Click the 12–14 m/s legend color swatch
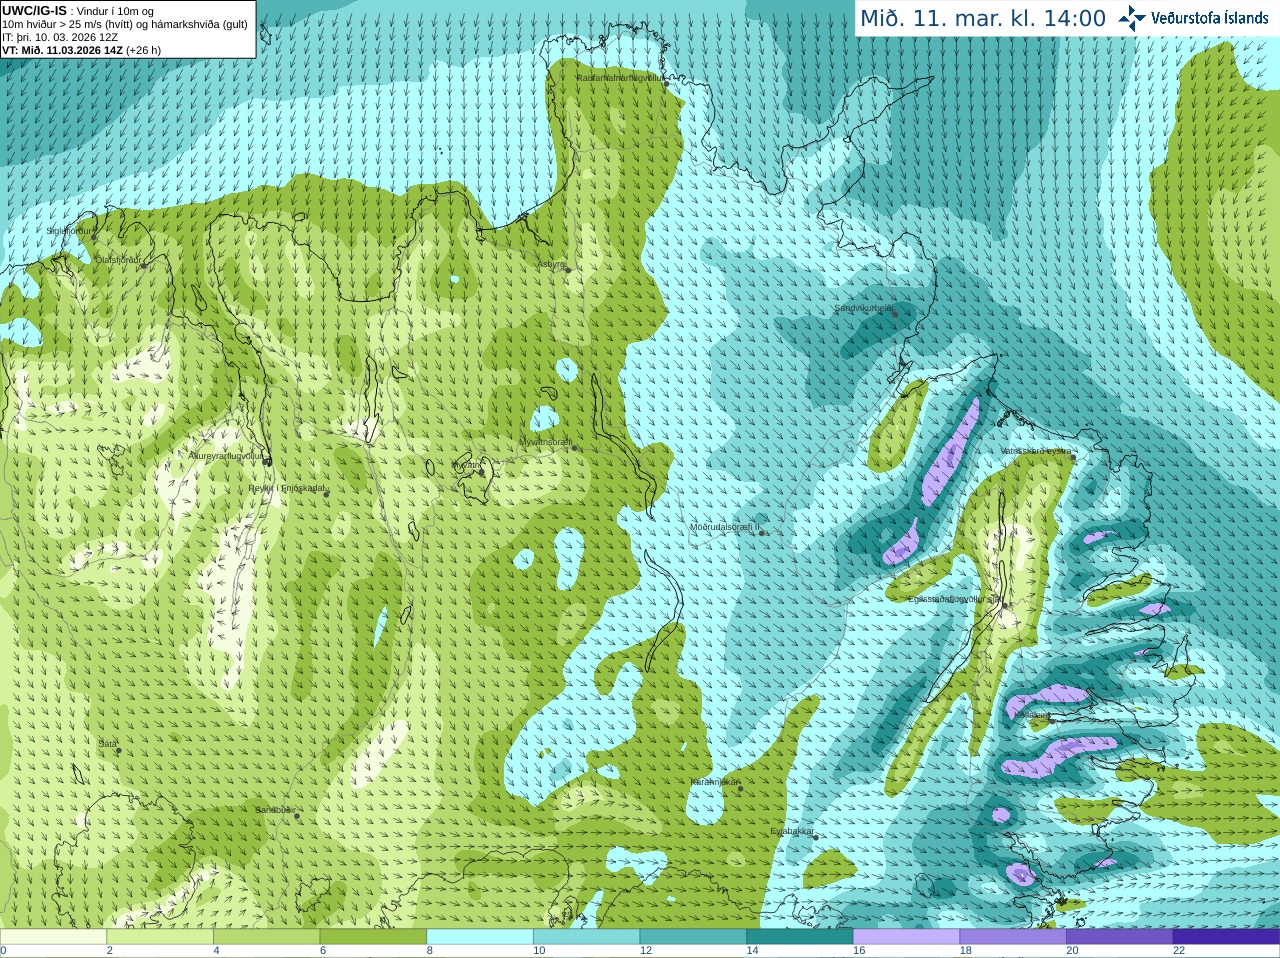Image resolution: width=1280 pixels, height=958 pixels. (x=693, y=937)
